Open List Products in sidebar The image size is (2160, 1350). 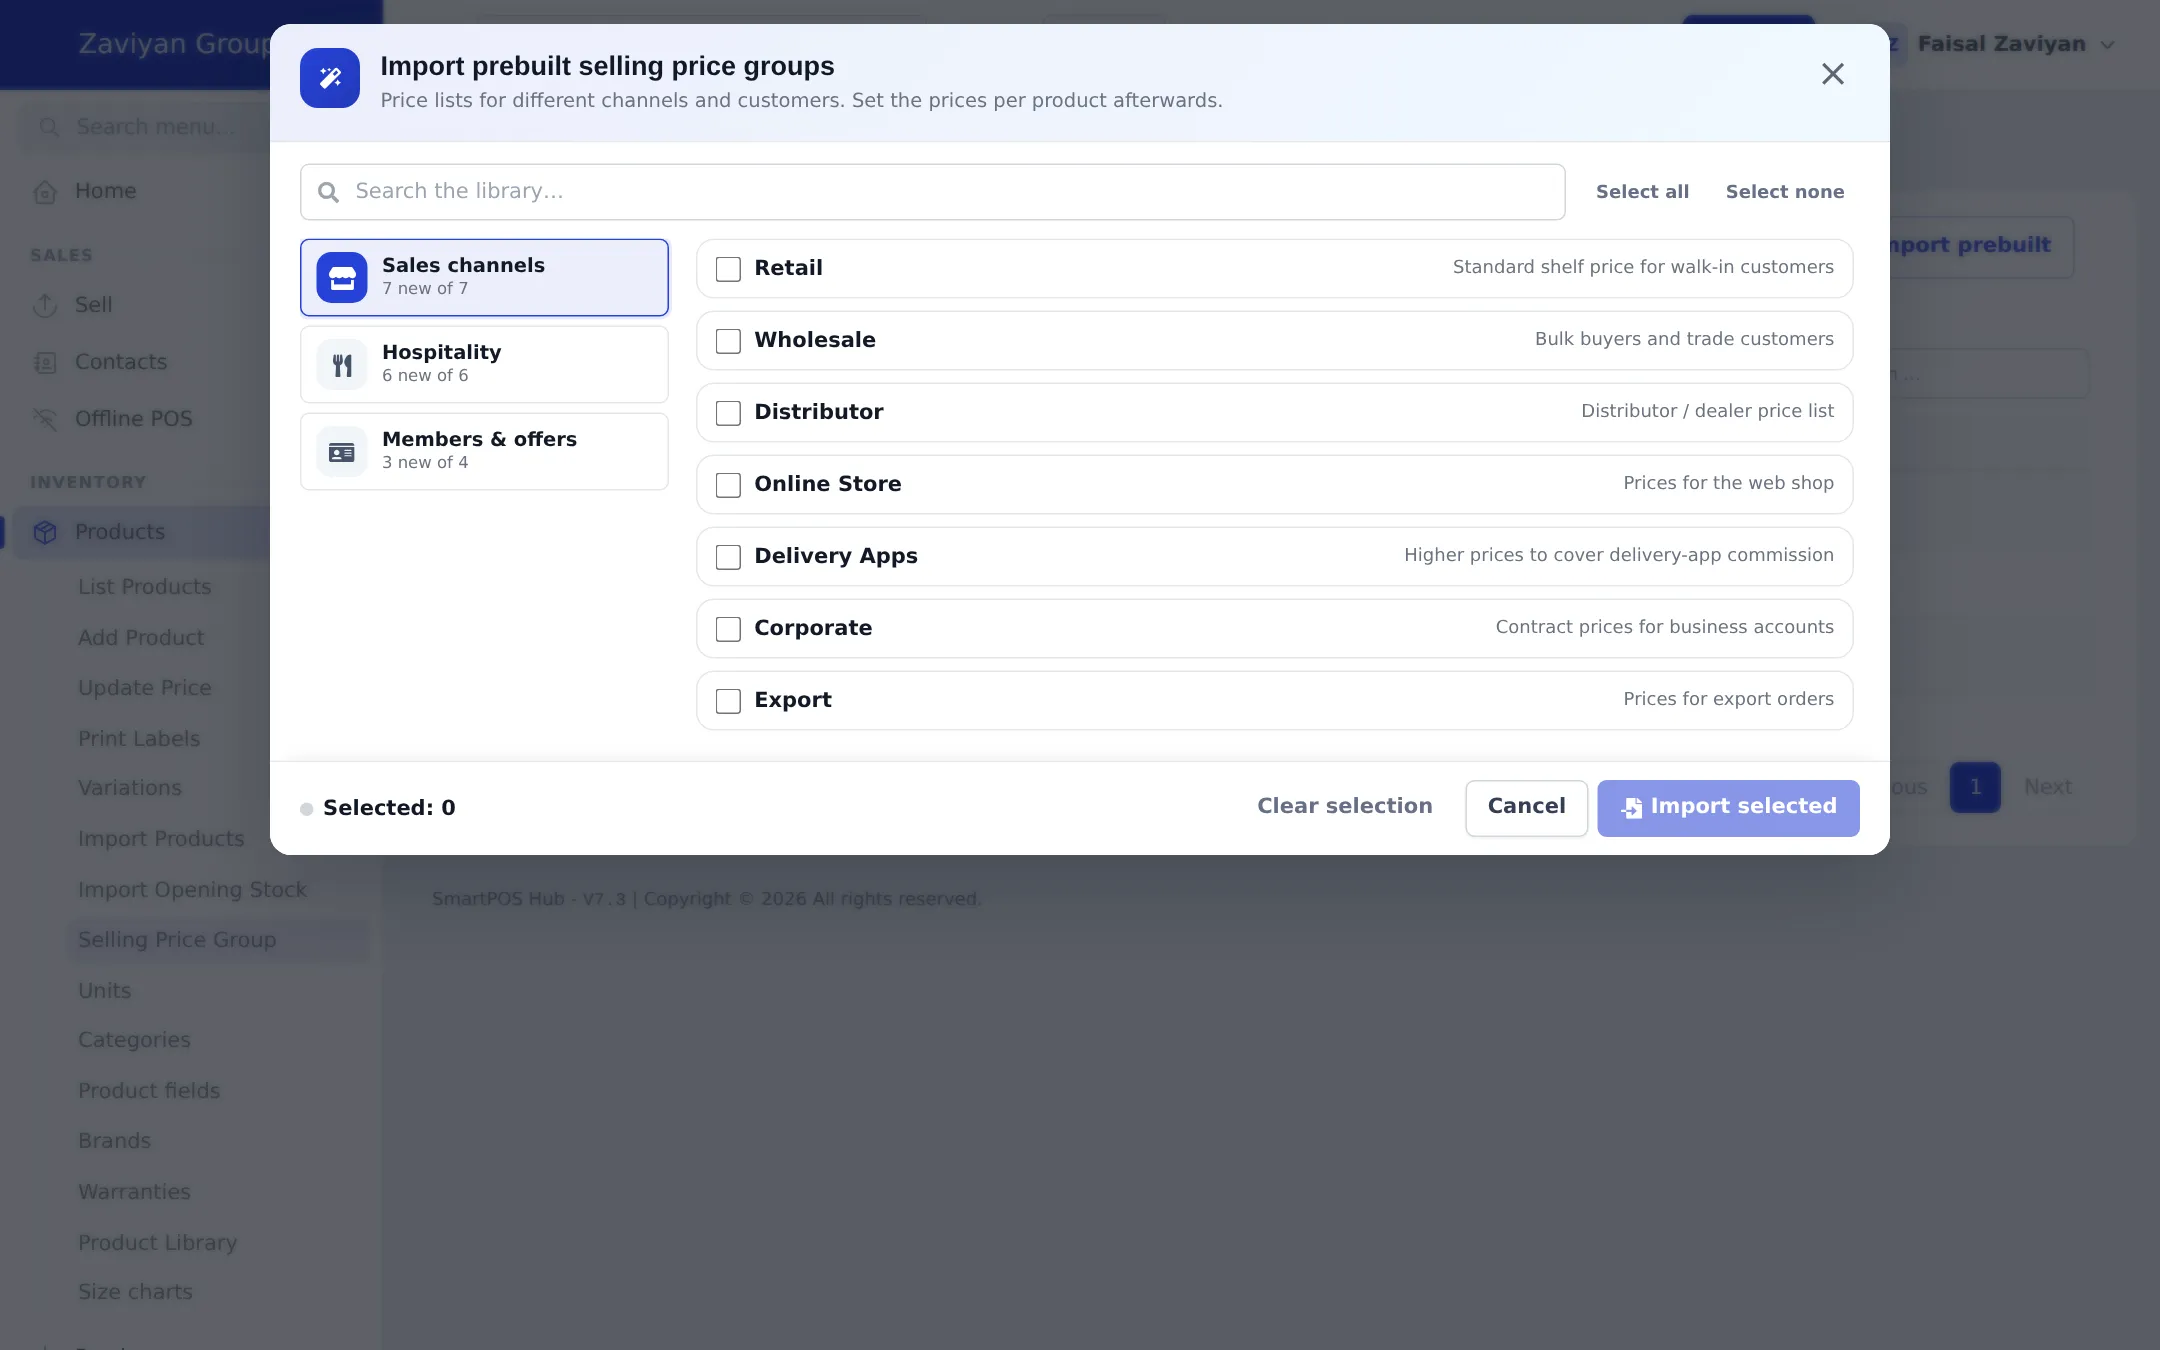click(x=145, y=587)
